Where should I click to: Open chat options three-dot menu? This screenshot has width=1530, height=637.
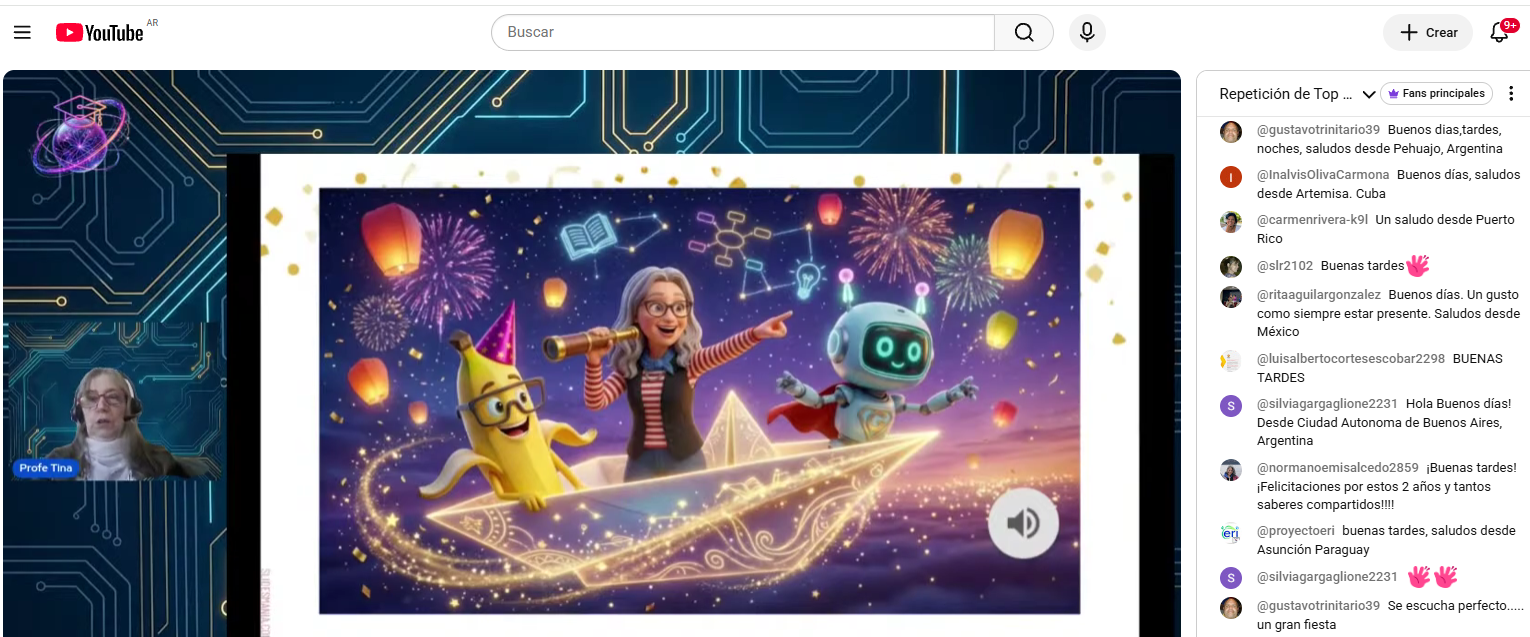pos(1511,94)
